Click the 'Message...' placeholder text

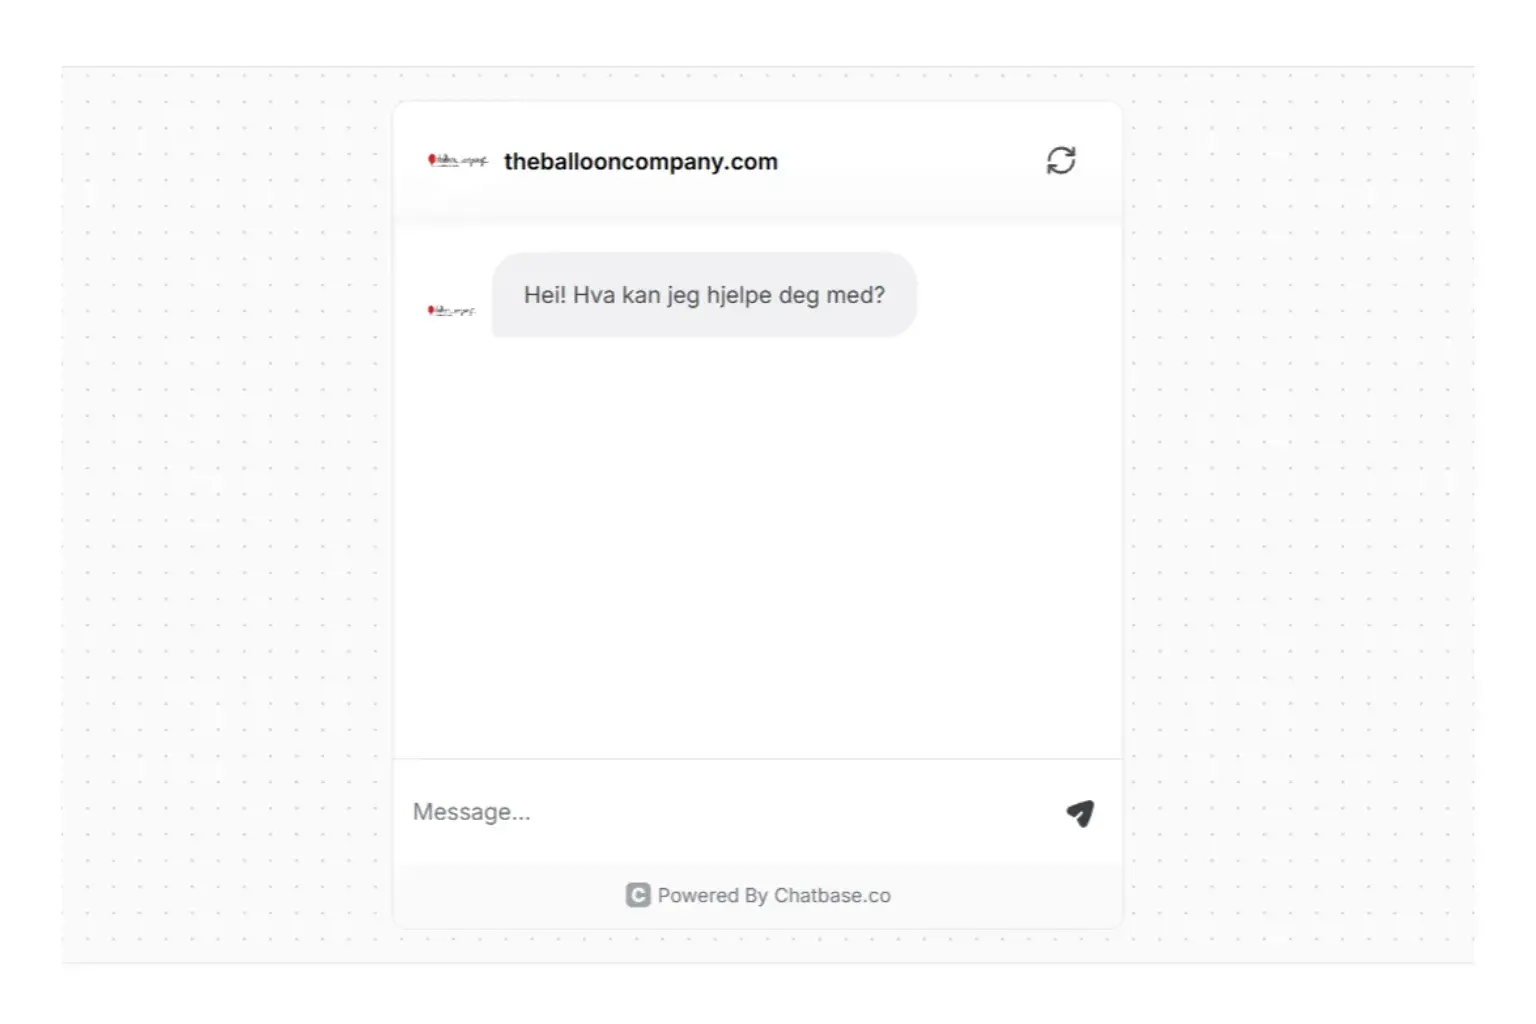(472, 812)
